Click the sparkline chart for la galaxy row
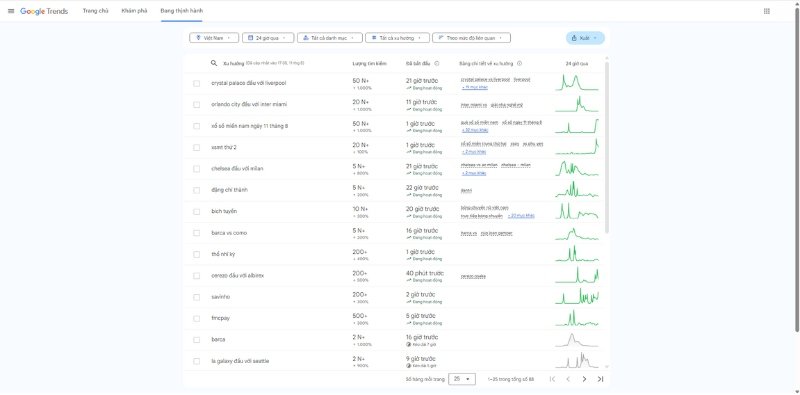The image size is (800, 395). pyautogui.click(x=577, y=361)
